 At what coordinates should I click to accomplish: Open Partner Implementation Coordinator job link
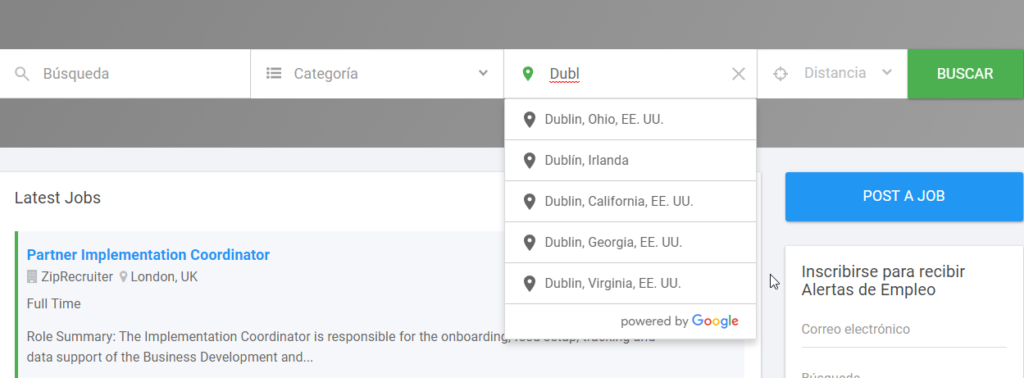click(148, 255)
